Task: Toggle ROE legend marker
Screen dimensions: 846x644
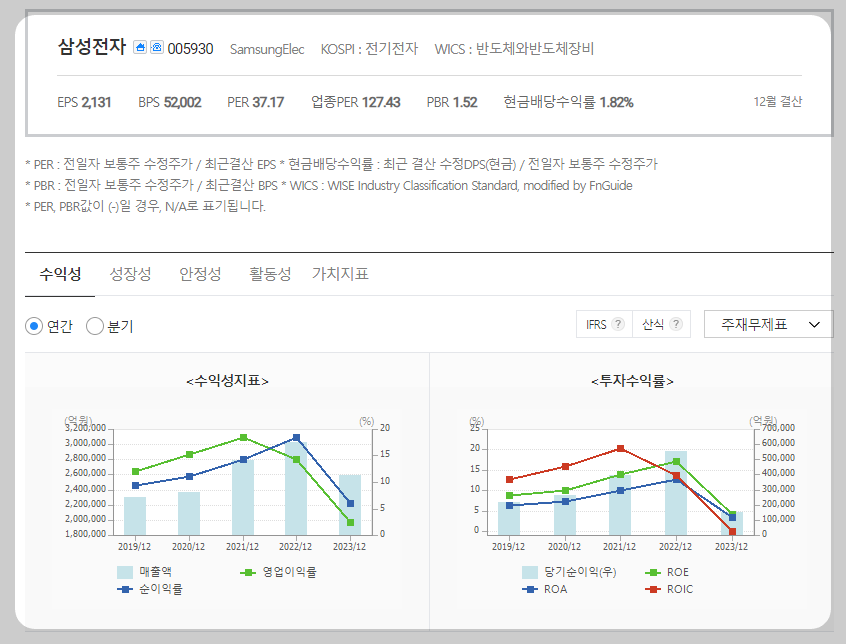Action: pyautogui.click(x=653, y=572)
